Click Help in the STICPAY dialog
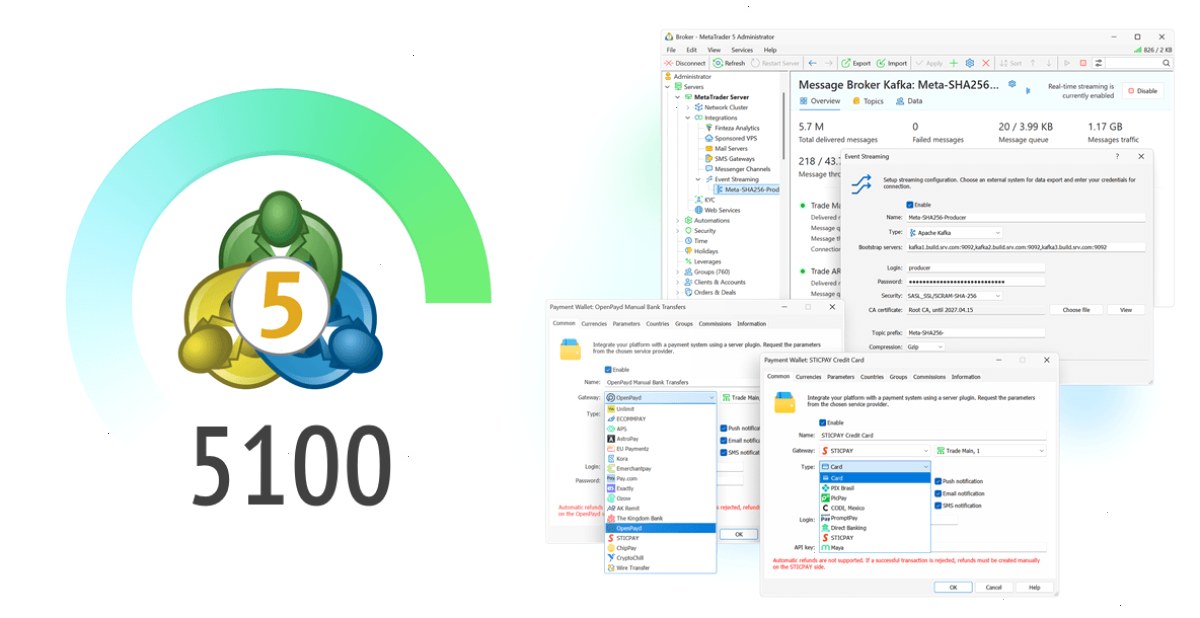1200x618 pixels. click(x=1034, y=587)
